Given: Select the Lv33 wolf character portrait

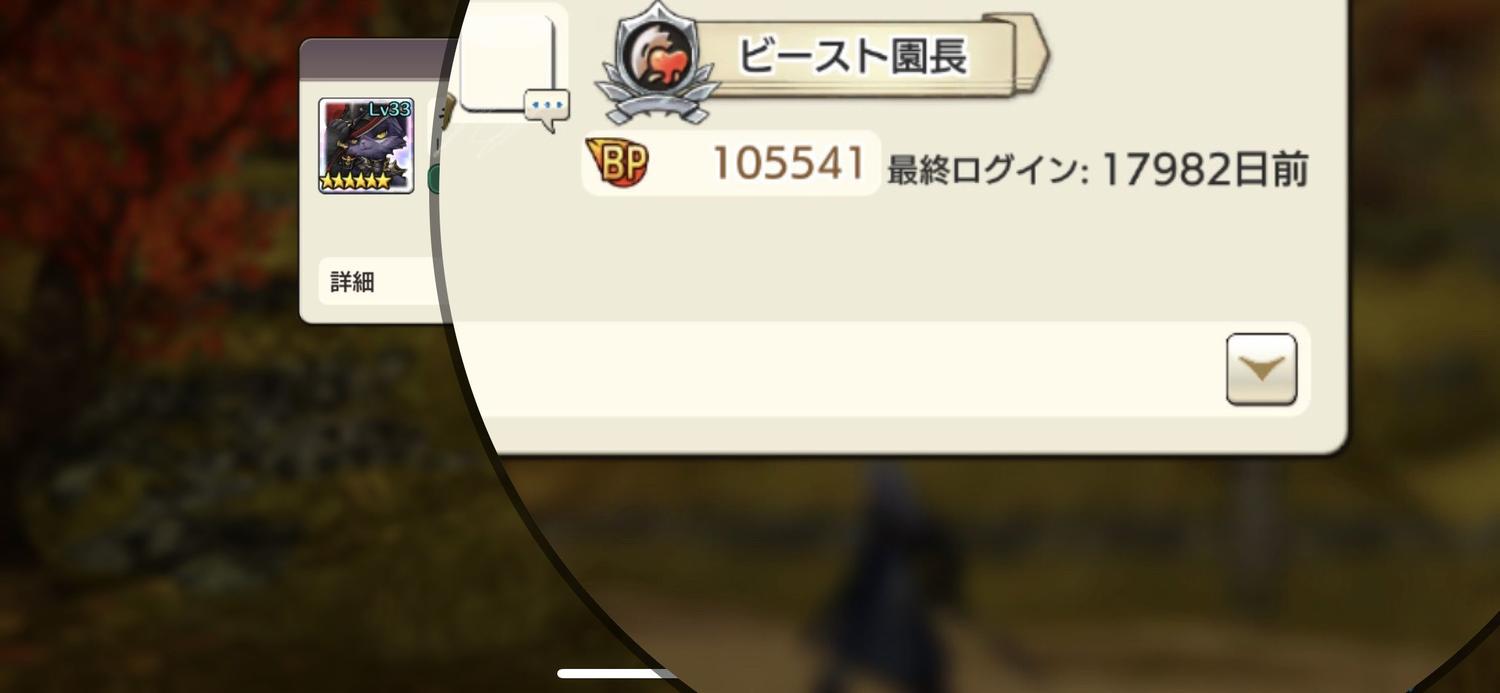Looking at the screenshot, I should [366, 146].
